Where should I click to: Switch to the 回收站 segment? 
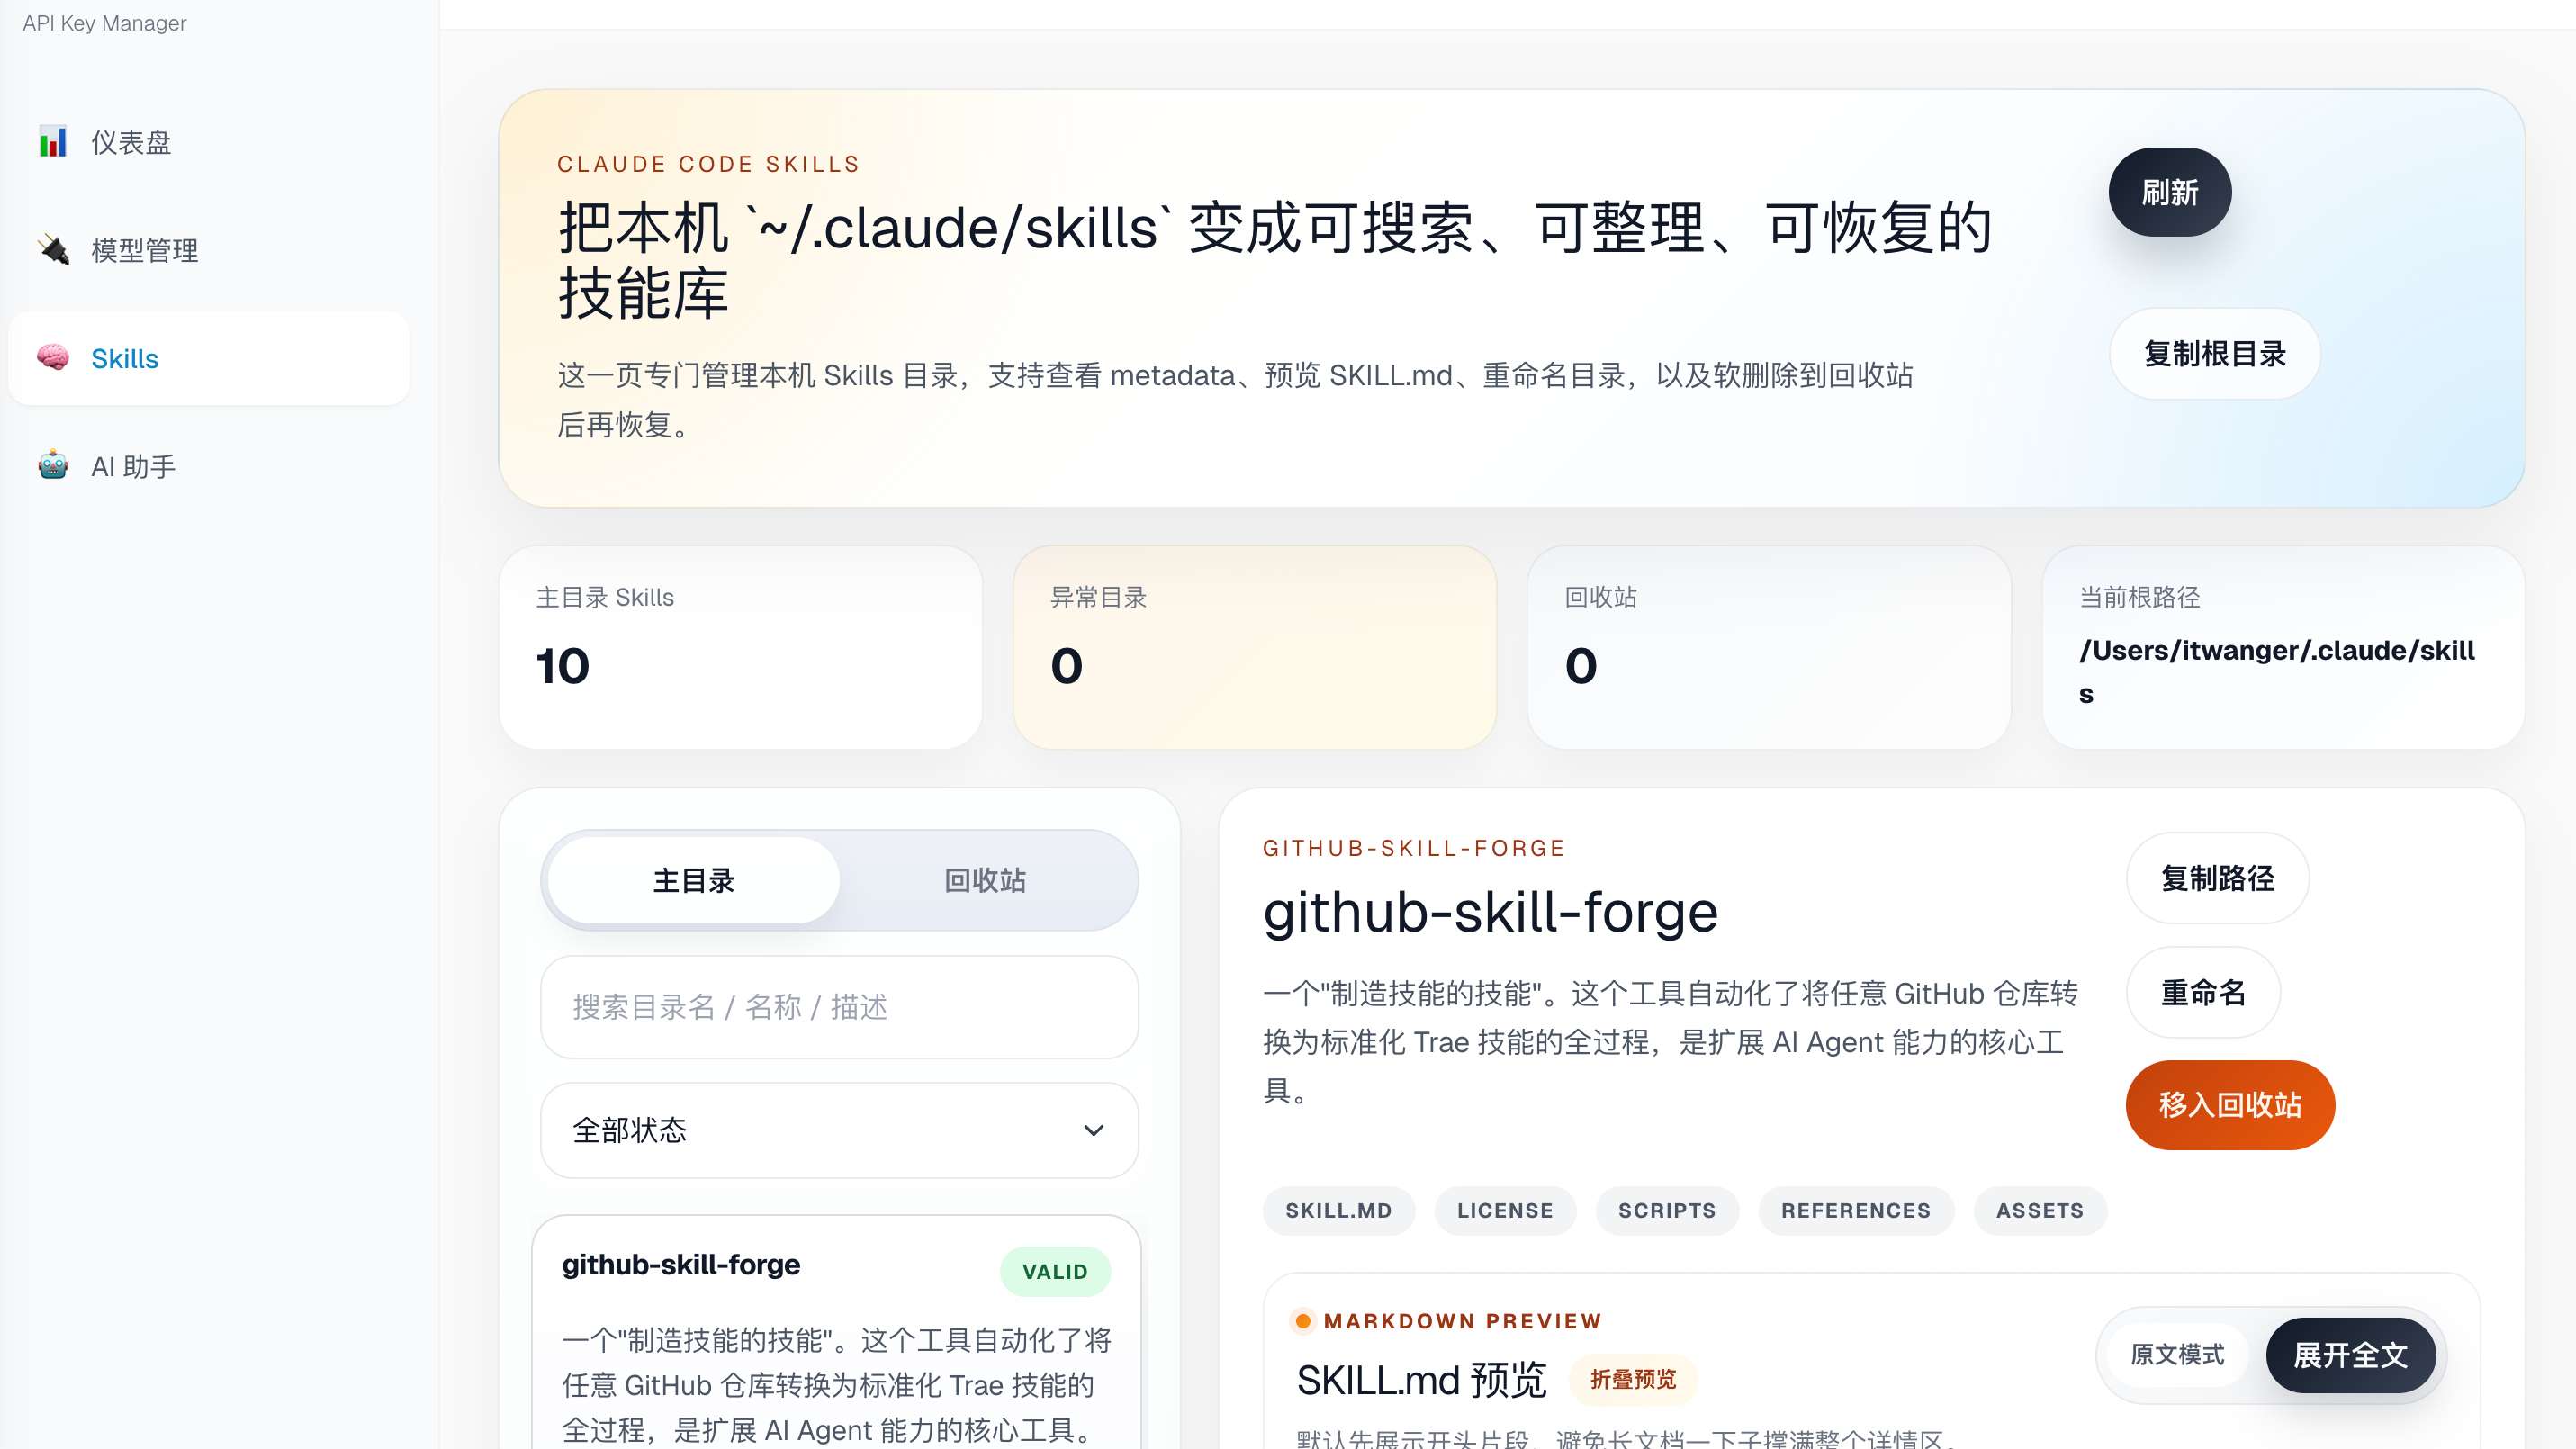[x=985, y=880]
